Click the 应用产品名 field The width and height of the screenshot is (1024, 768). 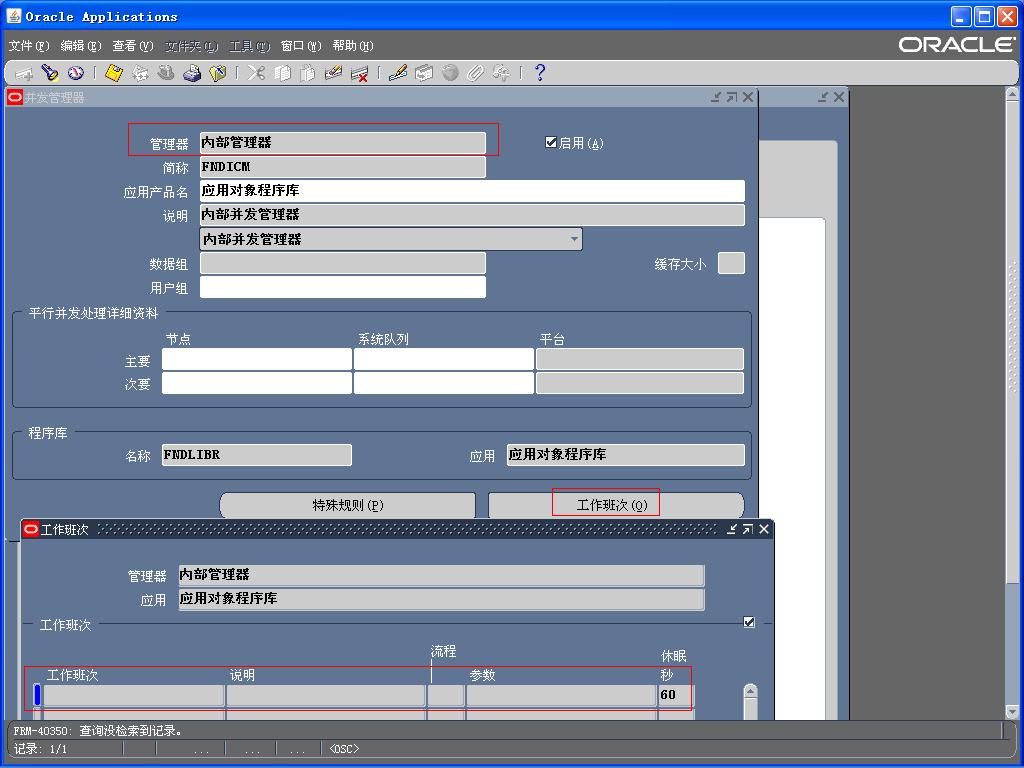point(472,191)
